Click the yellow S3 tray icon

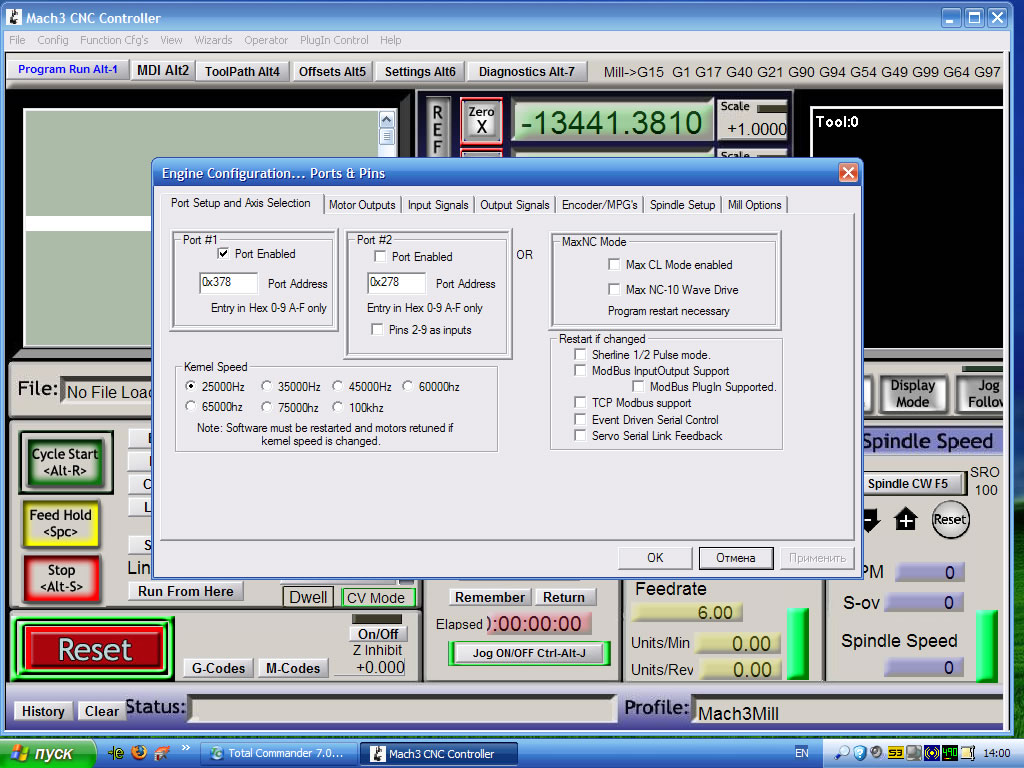(895, 753)
